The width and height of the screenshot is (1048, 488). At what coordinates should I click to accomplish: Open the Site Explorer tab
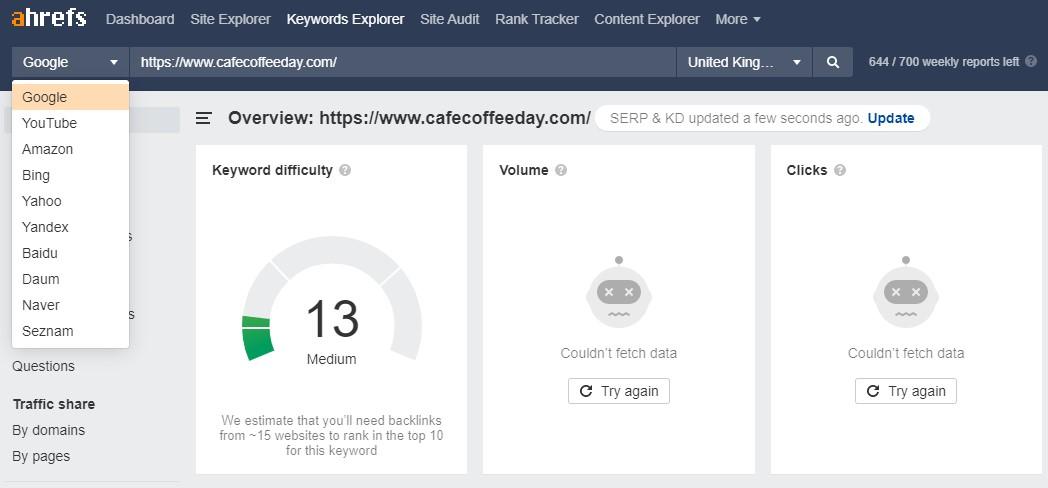[x=230, y=19]
